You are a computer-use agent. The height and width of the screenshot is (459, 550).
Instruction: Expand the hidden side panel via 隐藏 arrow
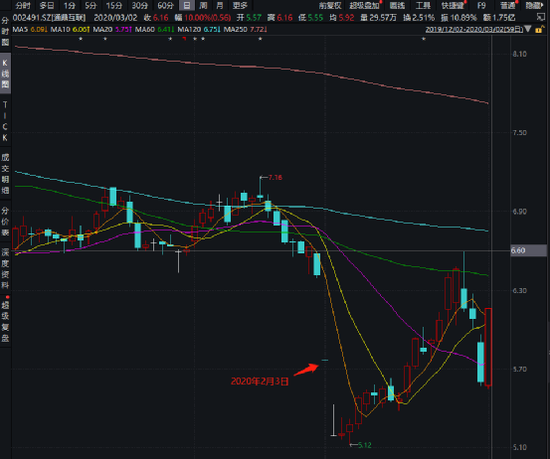point(534,6)
